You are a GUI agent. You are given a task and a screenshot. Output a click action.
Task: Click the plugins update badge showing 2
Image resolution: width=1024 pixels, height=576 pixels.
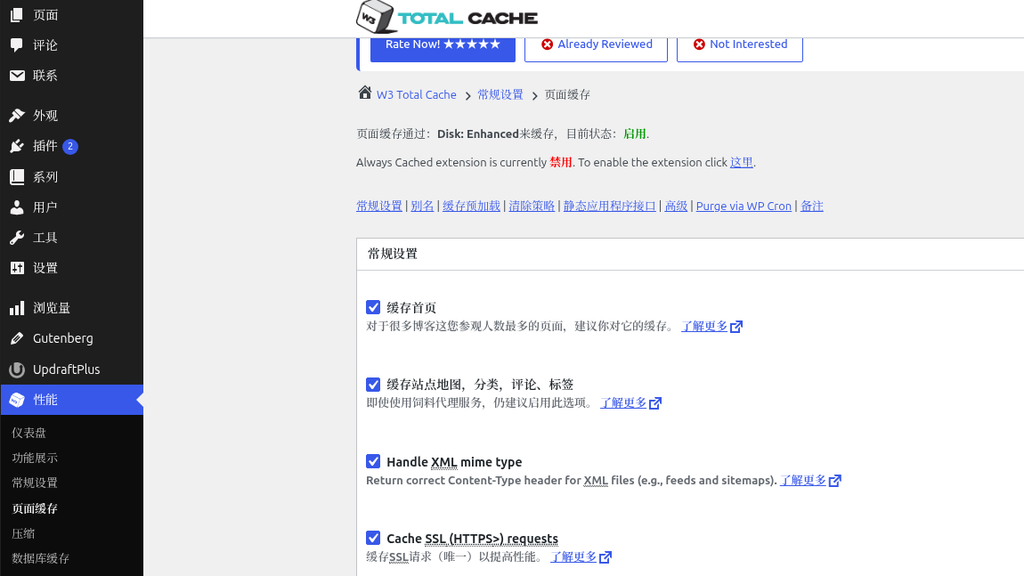[70, 146]
